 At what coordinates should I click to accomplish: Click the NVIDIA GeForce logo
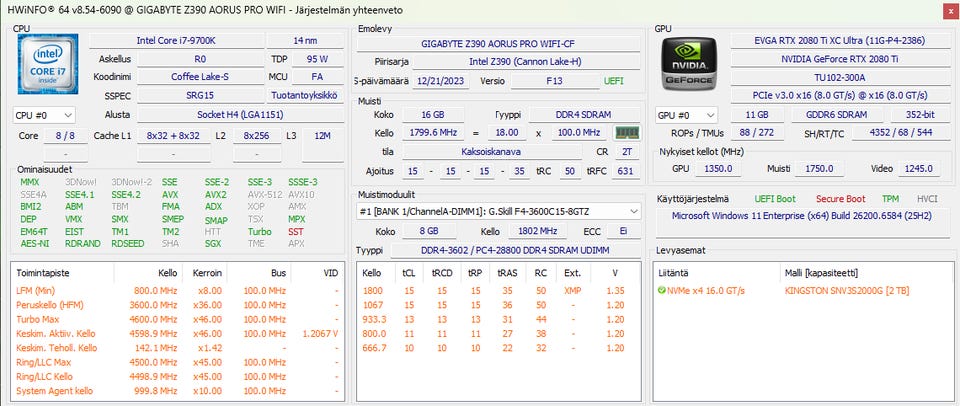(x=689, y=64)
